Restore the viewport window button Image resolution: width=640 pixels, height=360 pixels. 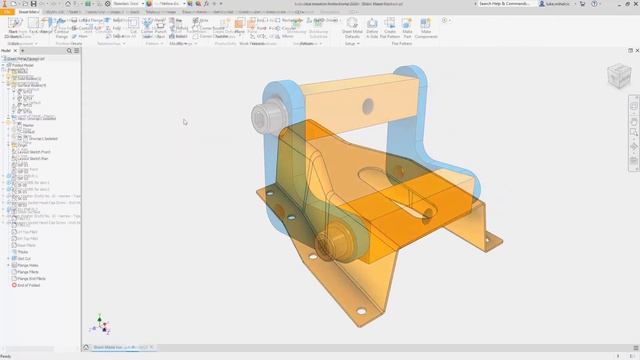point(630,51)
